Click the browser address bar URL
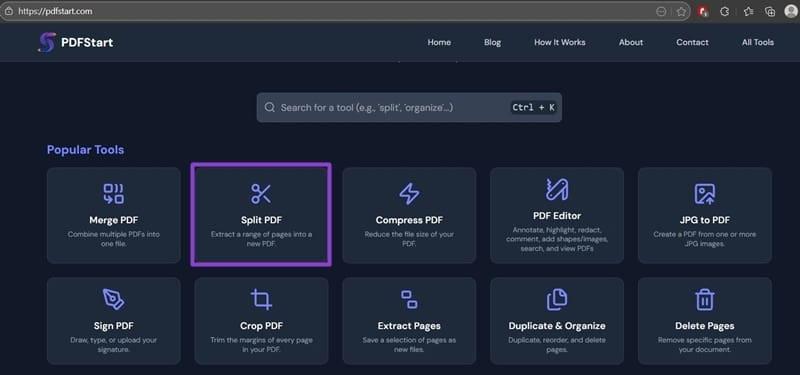Screen dimensions: 800x375 coord(55,11)
